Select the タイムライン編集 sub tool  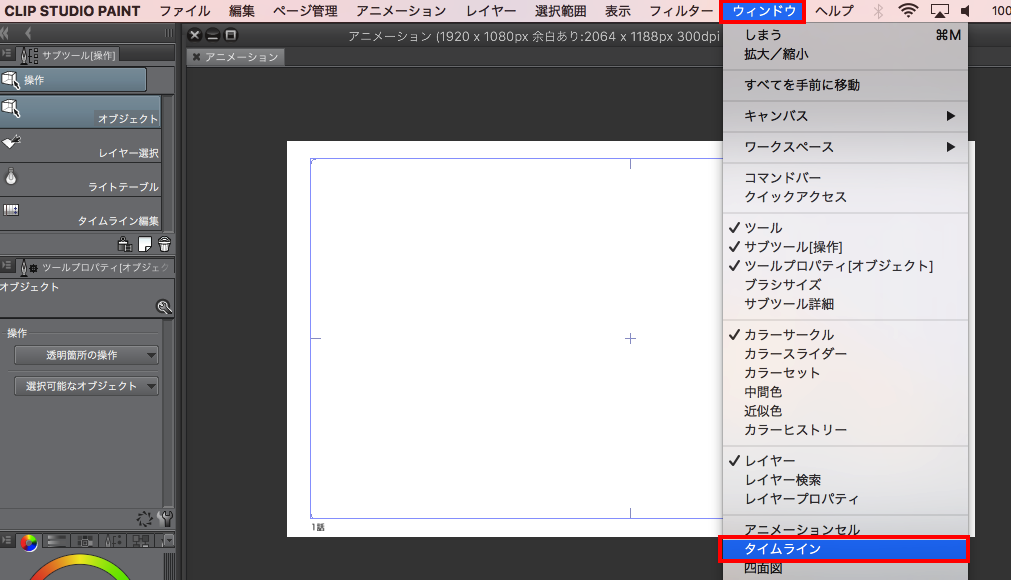(x=81, y=214)
